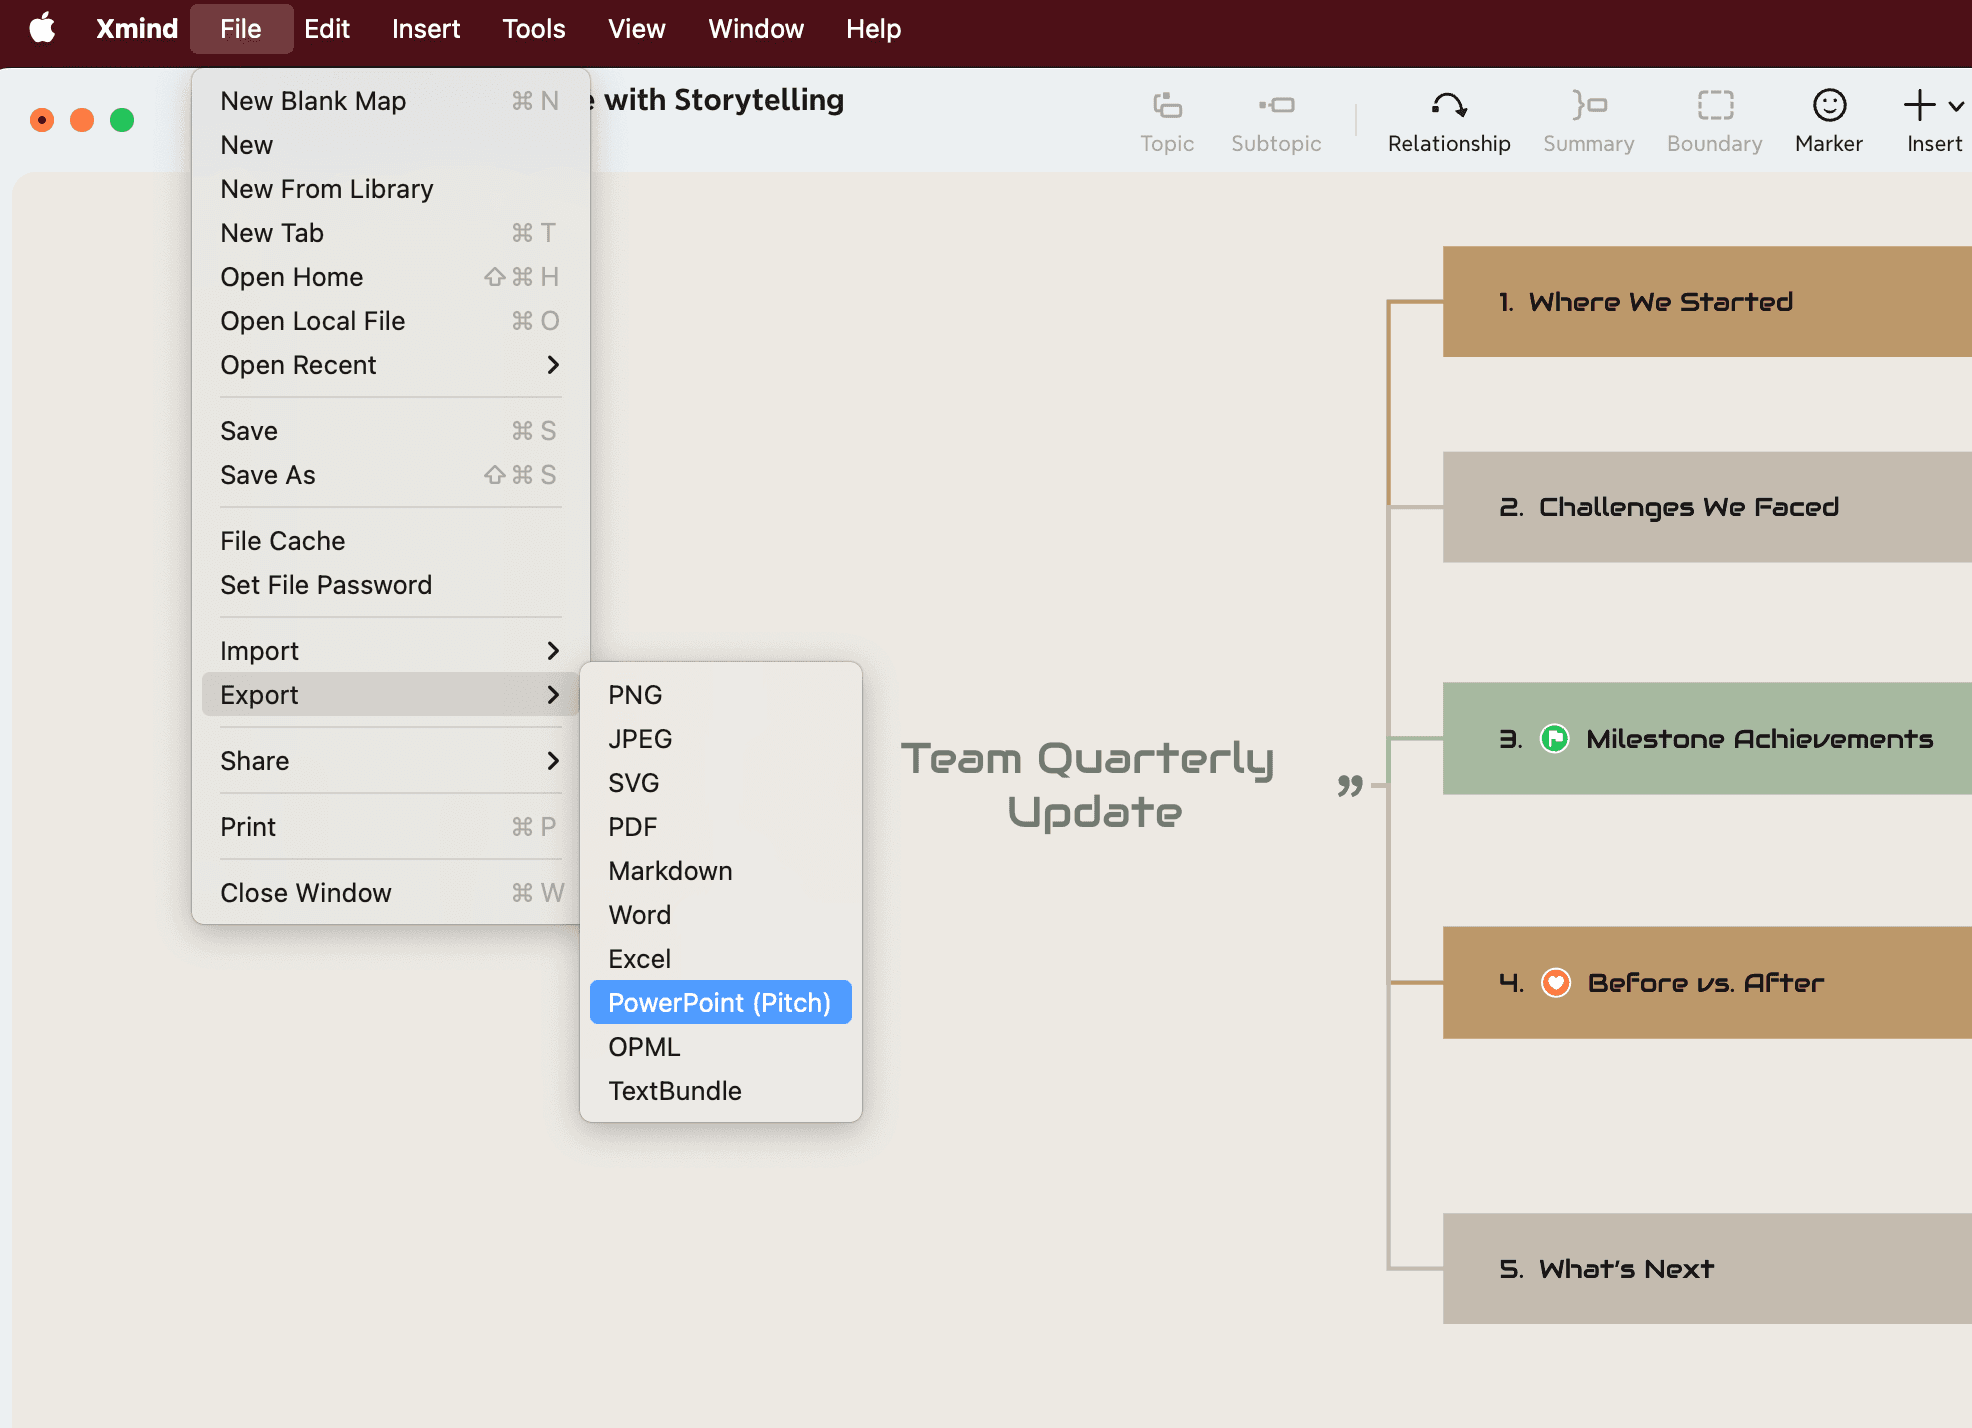The height and width of the screenshot is (1428, 1972).
Task: Select the Milestone Achievements topic
Action: (1707, 739)
